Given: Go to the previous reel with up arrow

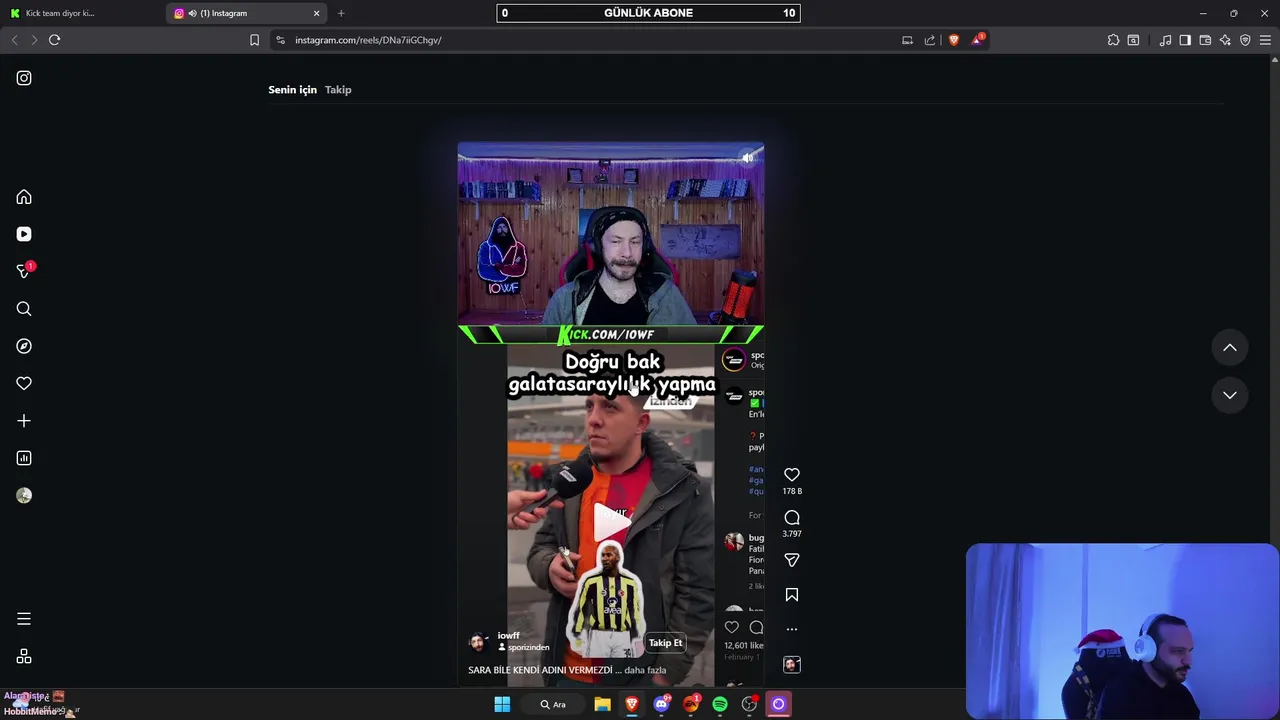Looking at the screenshot, I should coord(1230,348).
